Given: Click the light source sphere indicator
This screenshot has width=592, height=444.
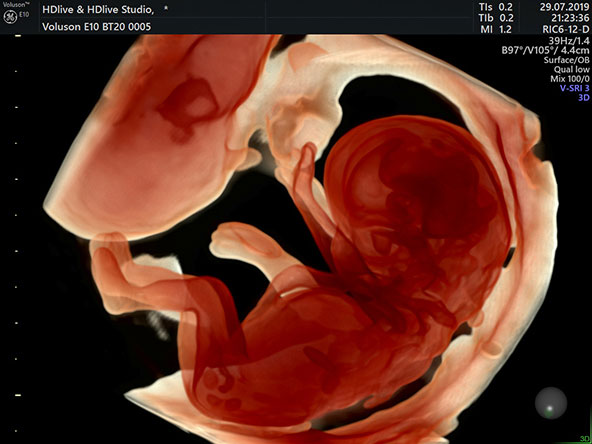Looking at the screenshot, I should pyautogui.click(x=551, y=403).
